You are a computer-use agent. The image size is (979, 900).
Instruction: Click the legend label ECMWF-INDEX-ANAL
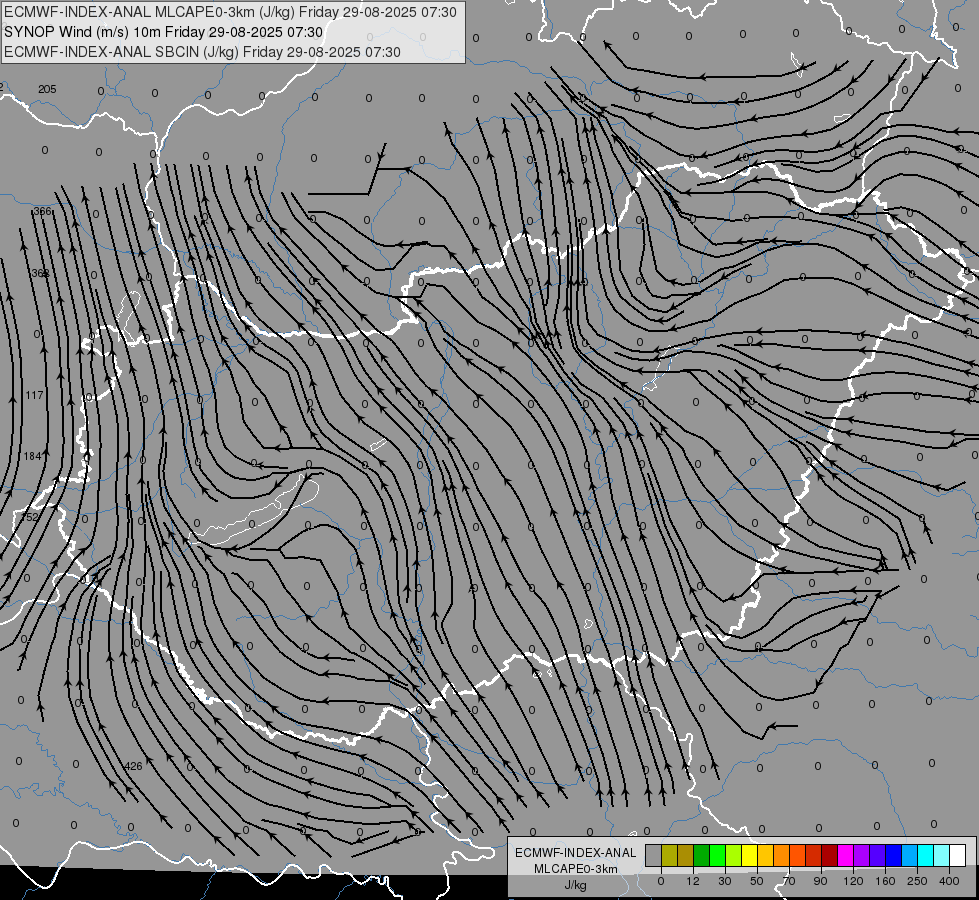(576, 853)
